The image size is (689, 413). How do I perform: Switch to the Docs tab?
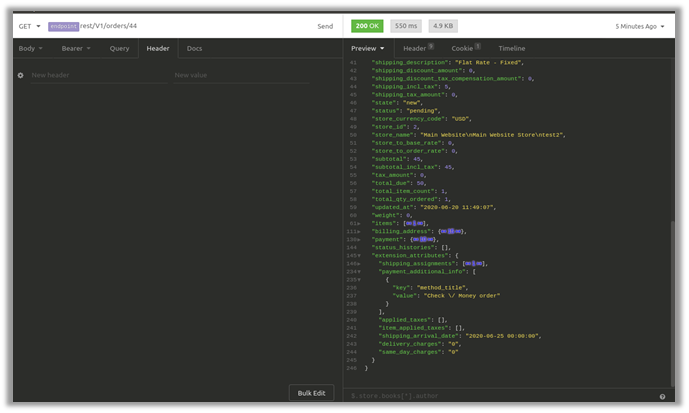pos(194,48)
